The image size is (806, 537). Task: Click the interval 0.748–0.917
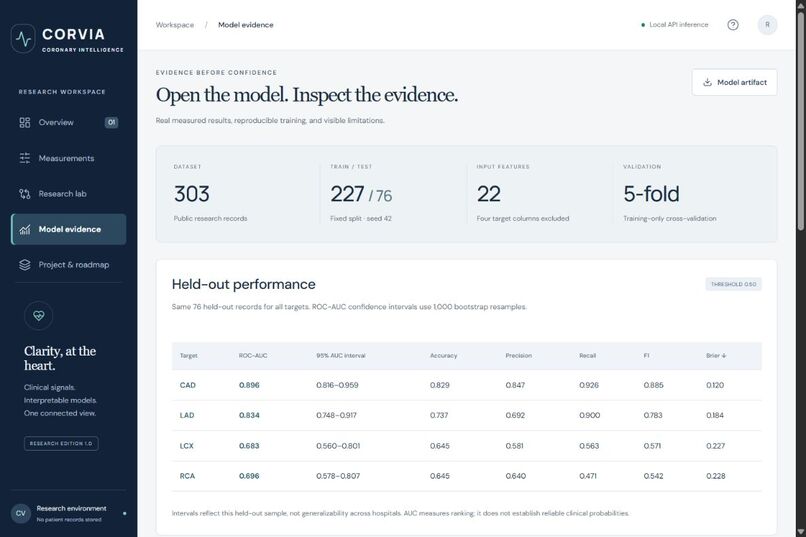(336, 415)
